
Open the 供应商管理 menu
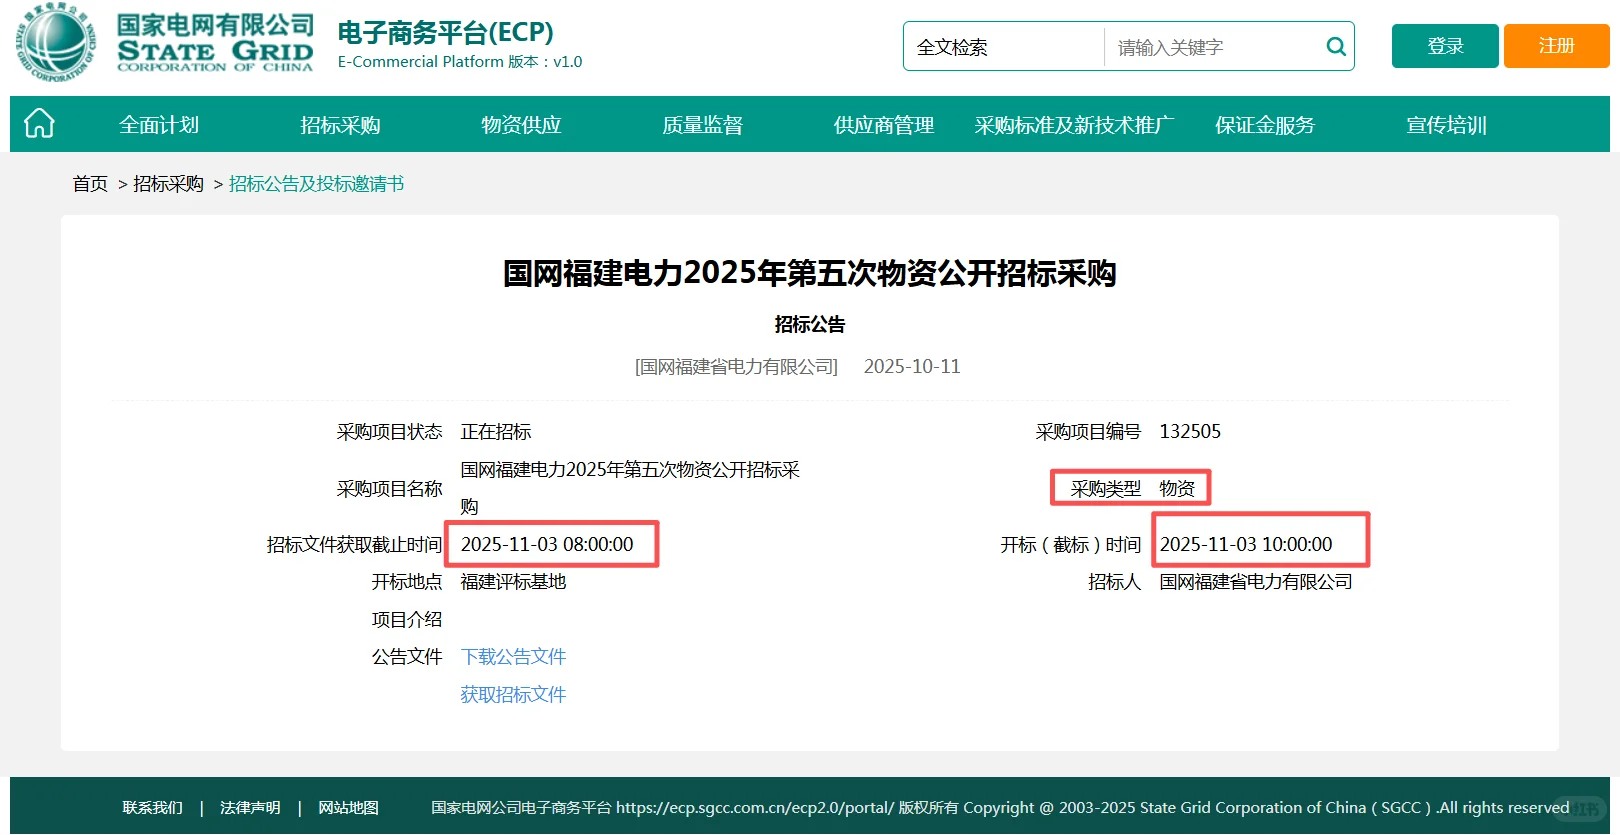coord(884,125)
